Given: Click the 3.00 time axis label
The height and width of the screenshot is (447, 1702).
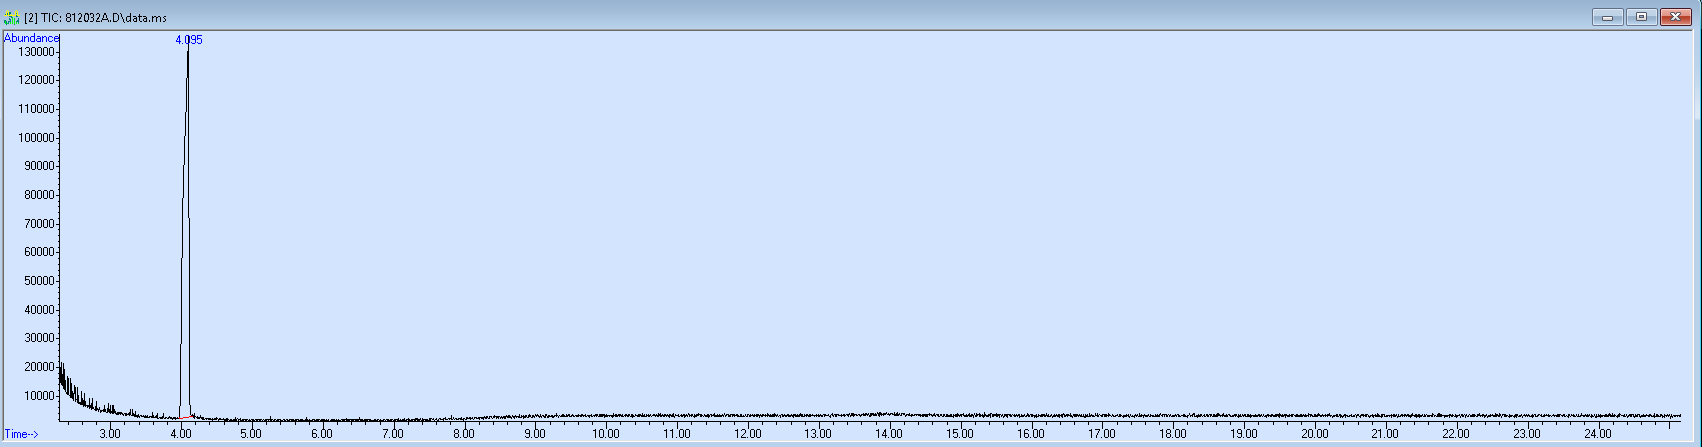Looking at the screenshot, I should 110,434.
